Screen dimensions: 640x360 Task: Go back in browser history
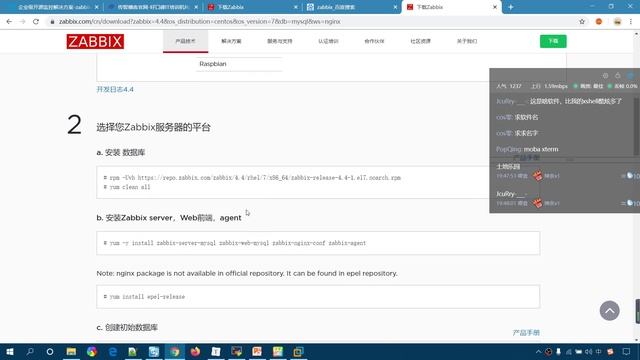click(9, 22)
